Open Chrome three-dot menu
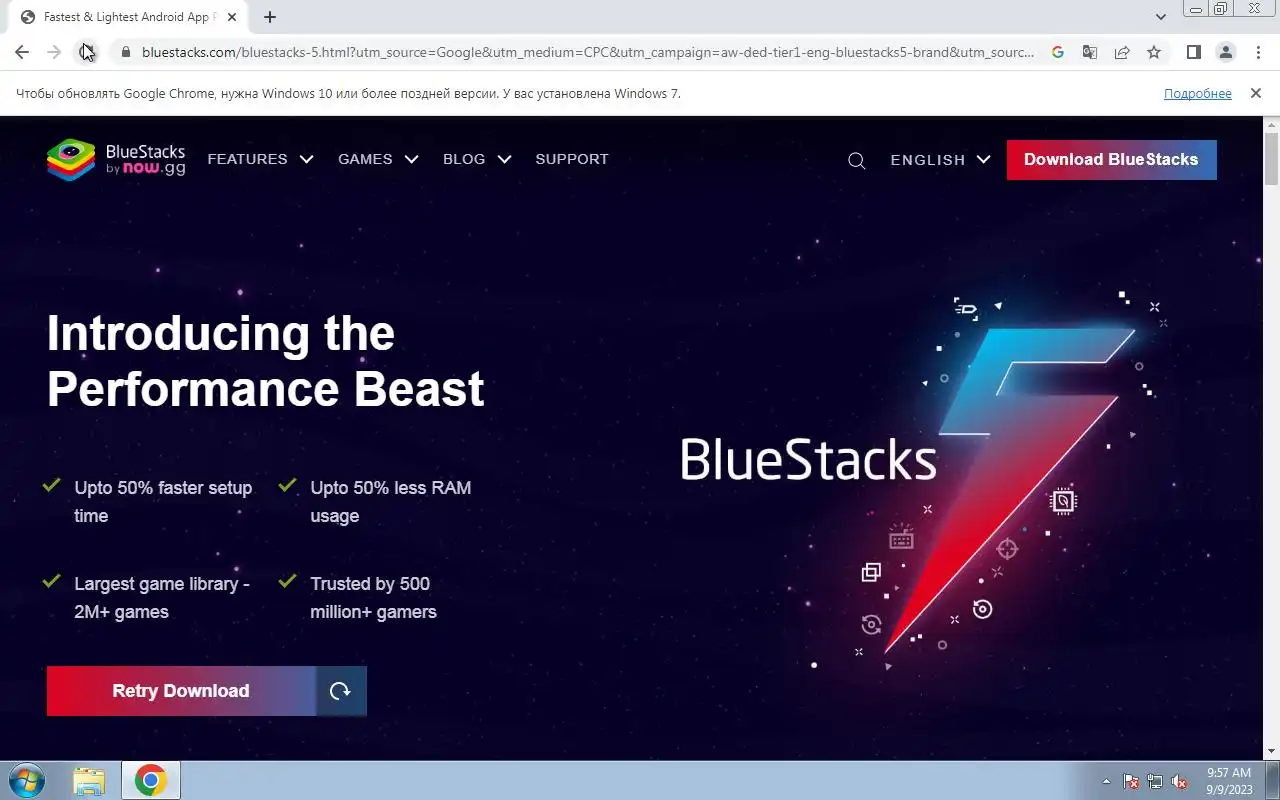 pos(1258,52)
